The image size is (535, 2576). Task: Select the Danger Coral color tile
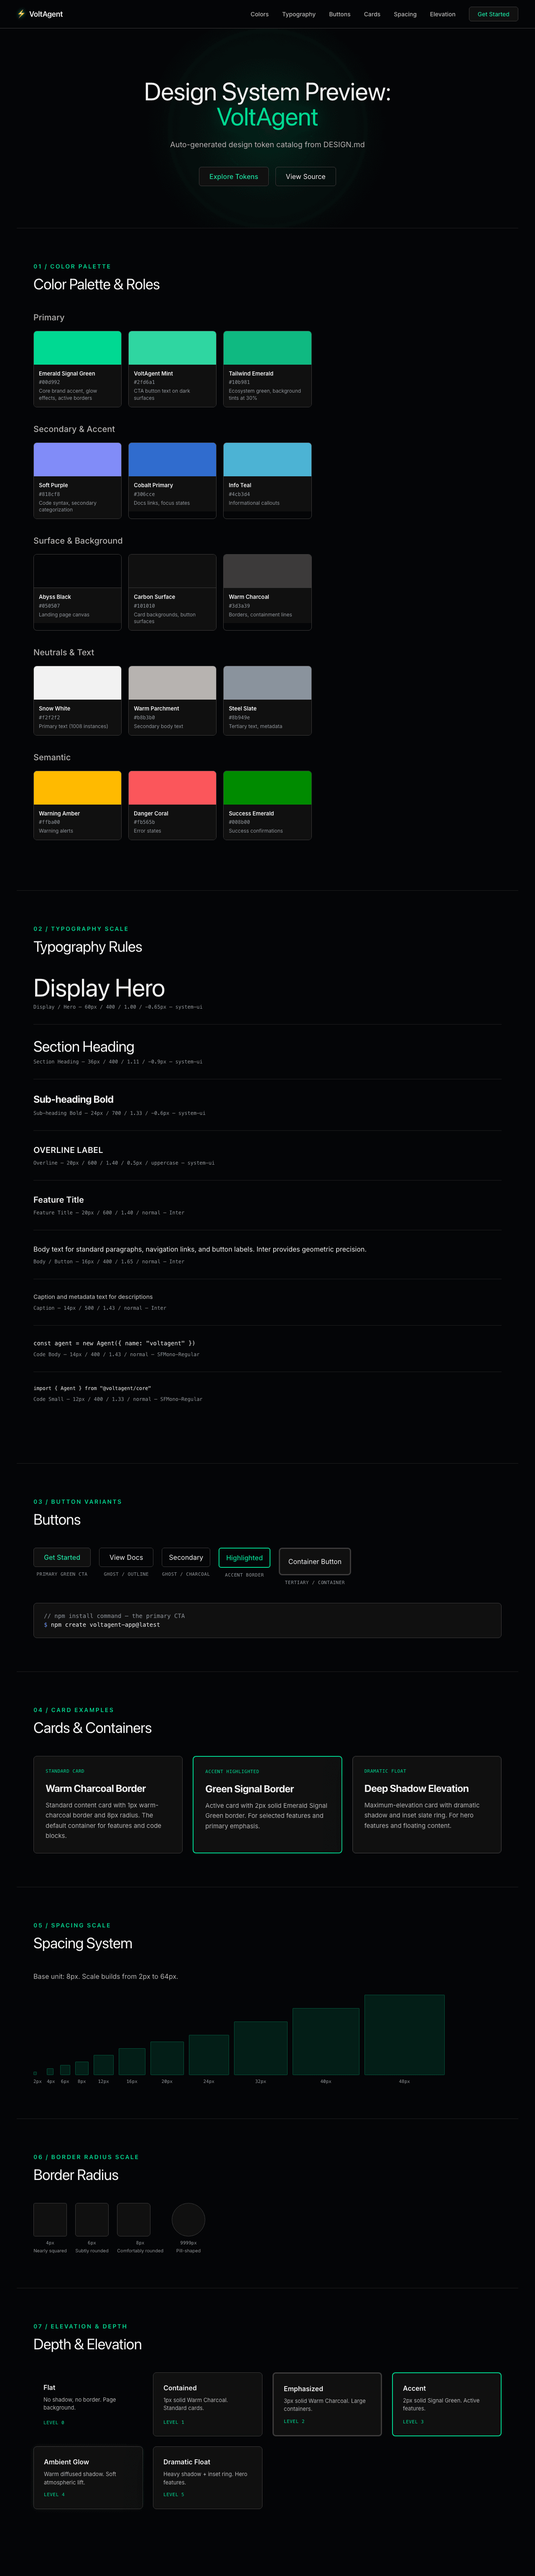(x=172, y=803)
